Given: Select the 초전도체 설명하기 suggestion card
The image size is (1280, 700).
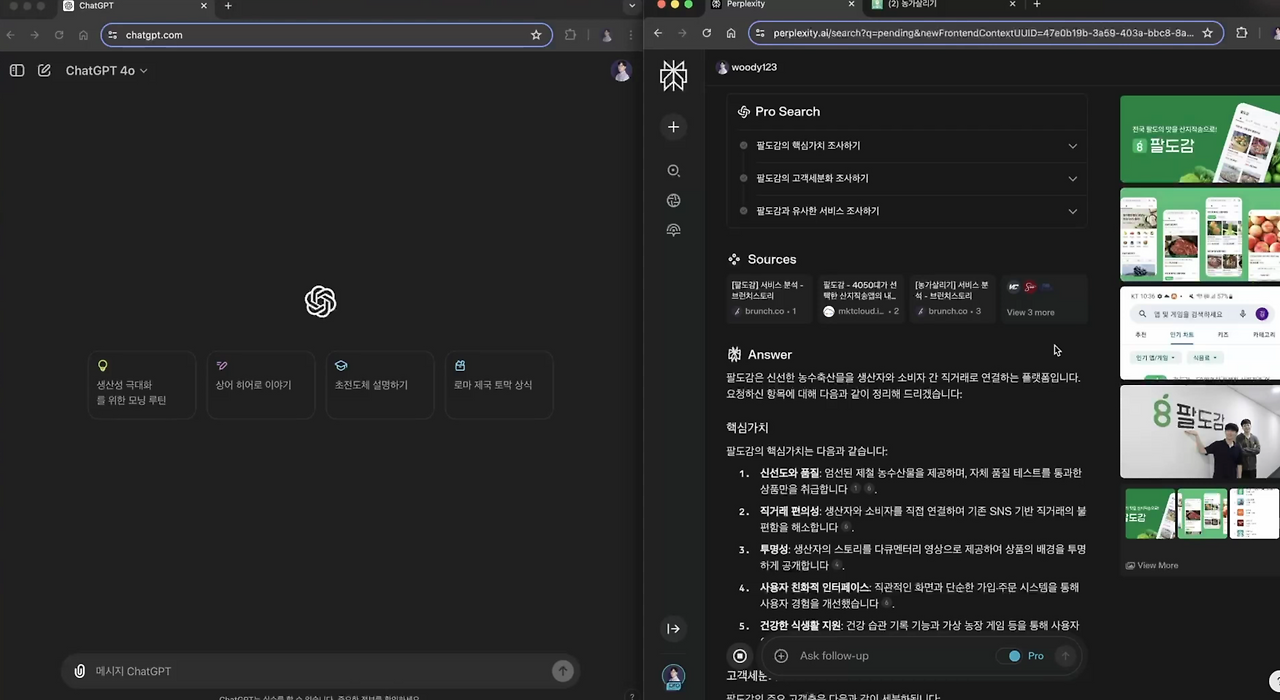Looking at the screenshot, I should click(379, 385).
